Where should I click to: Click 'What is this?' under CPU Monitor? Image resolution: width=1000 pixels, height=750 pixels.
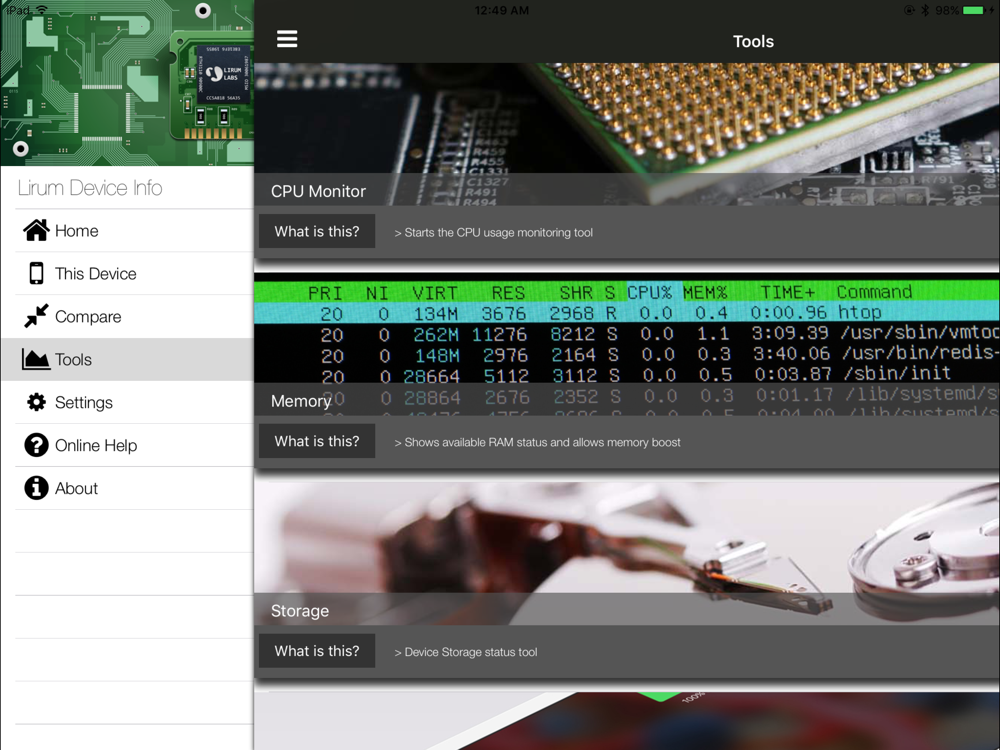317,231
